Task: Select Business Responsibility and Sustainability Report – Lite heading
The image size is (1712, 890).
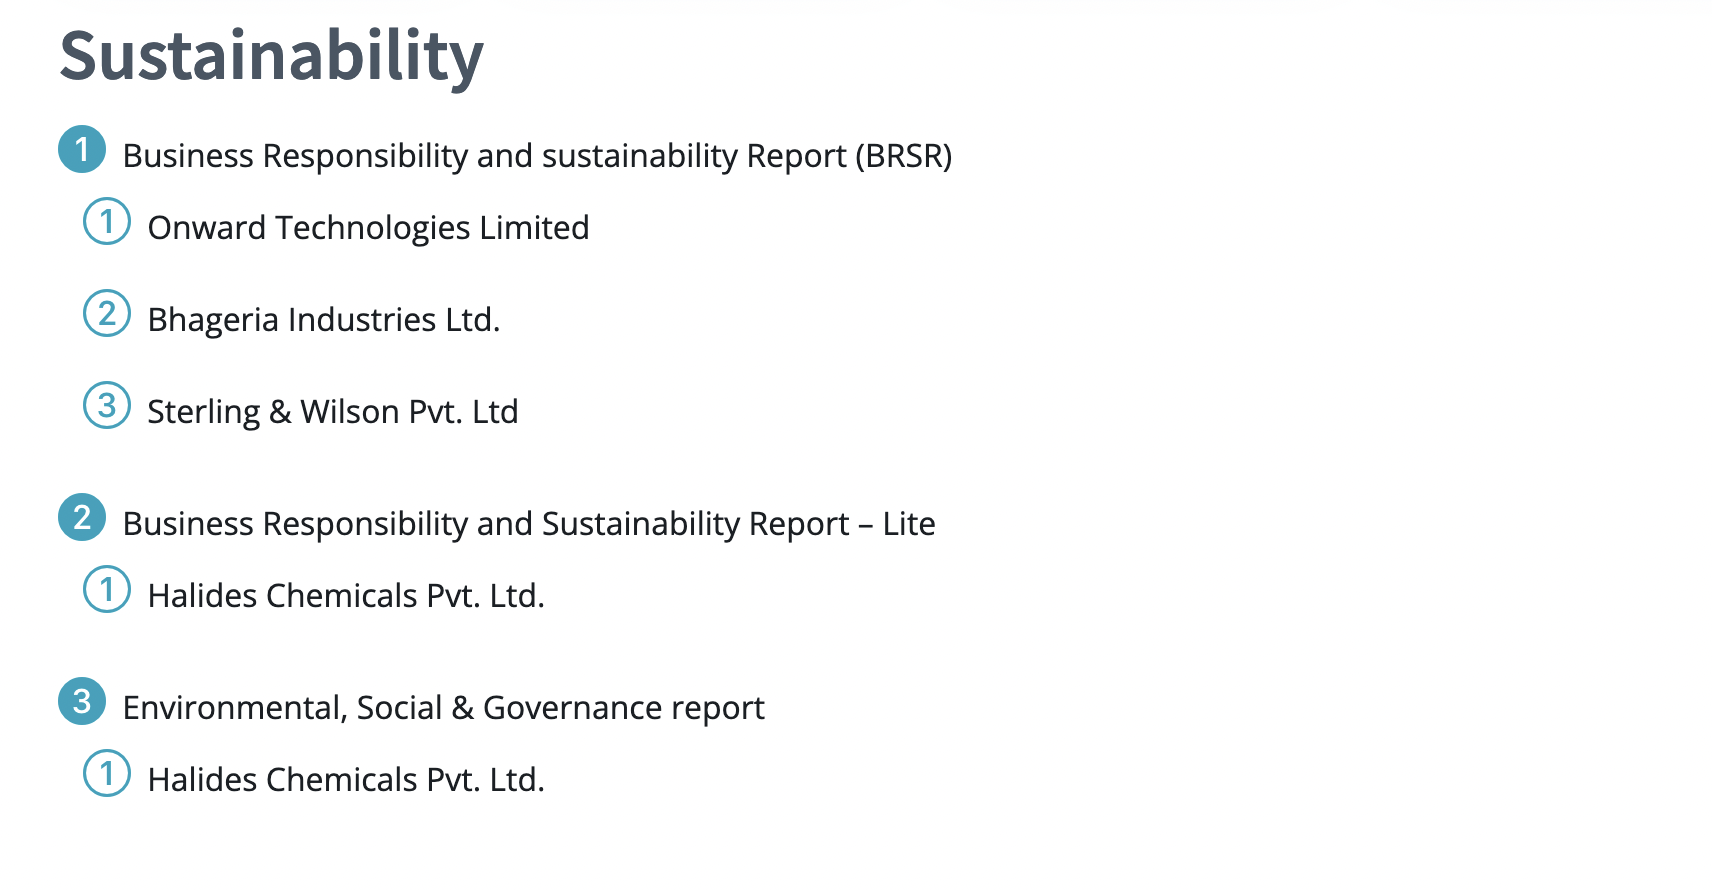Action: [529, 524]
